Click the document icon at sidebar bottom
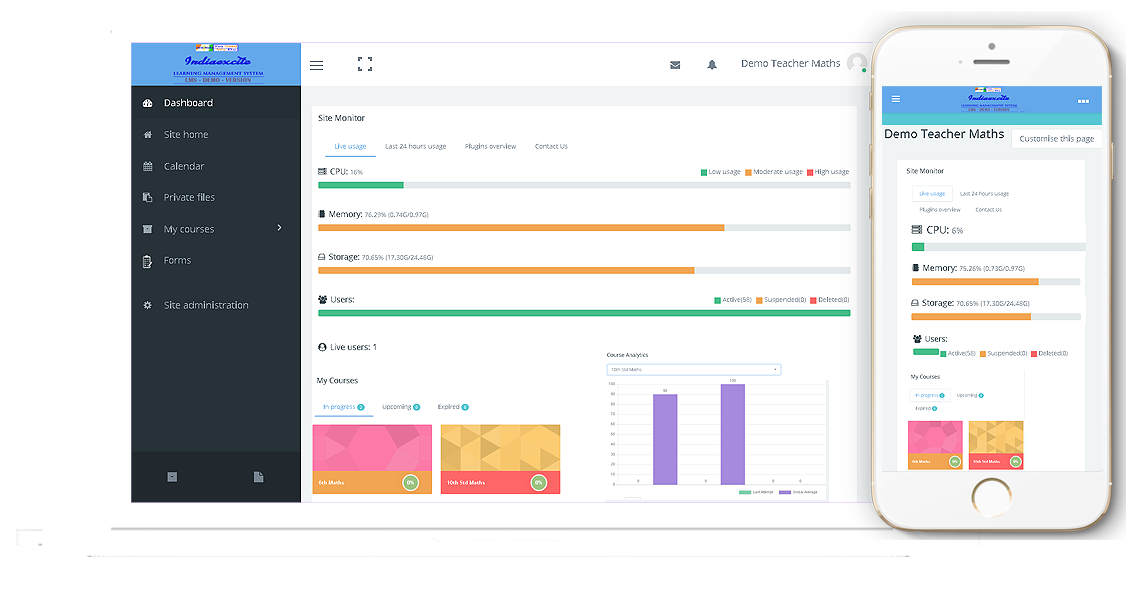The image size is (1126, 590). (x=258, y=477)
